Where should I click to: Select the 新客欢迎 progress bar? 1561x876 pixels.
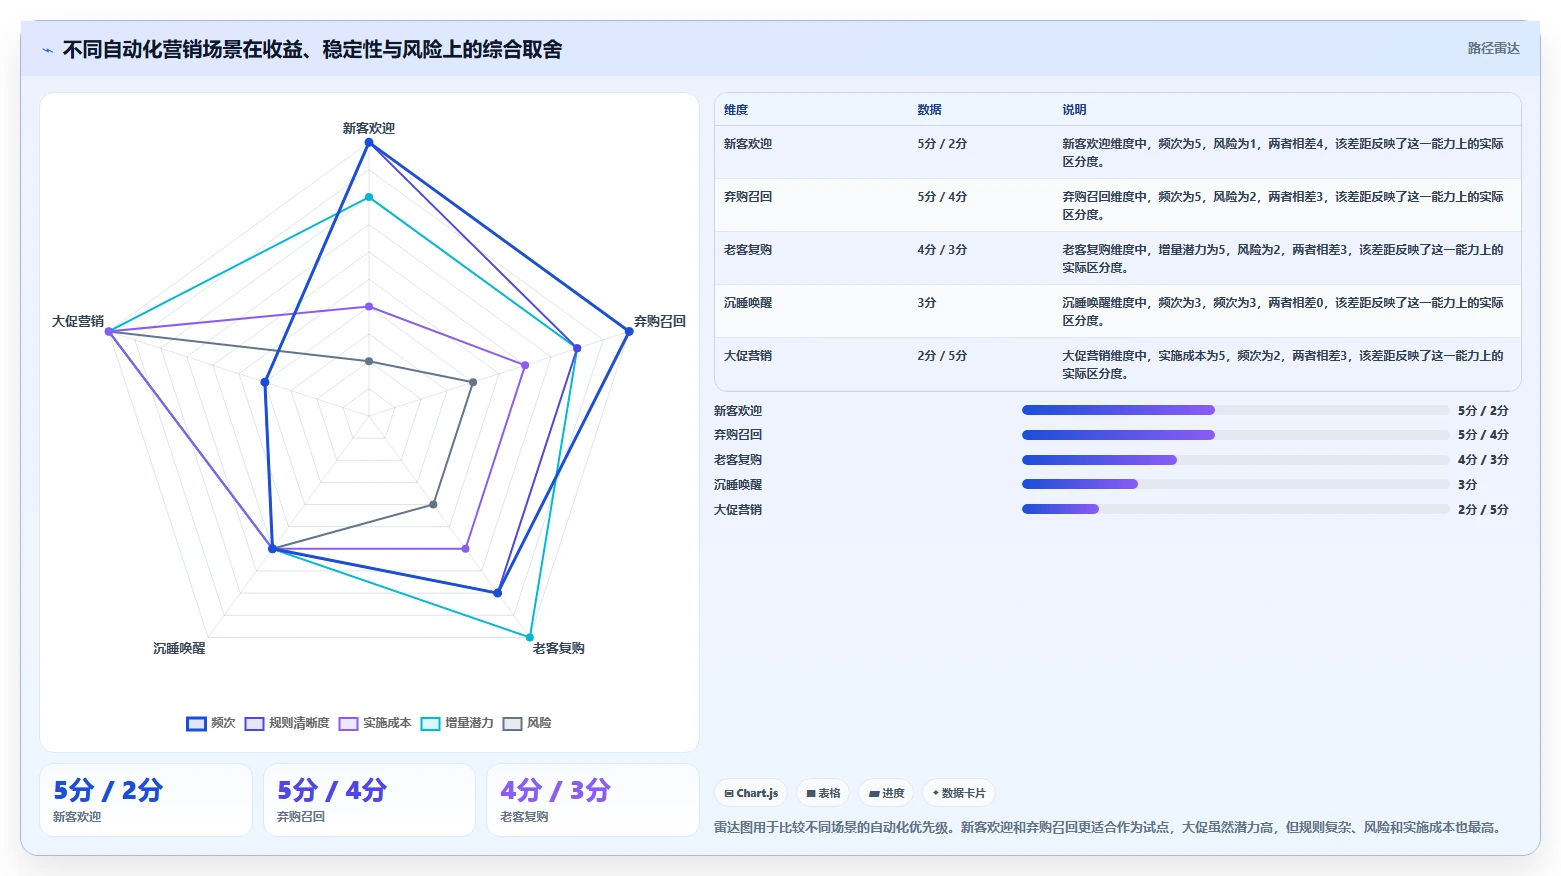coord(1235,410)
